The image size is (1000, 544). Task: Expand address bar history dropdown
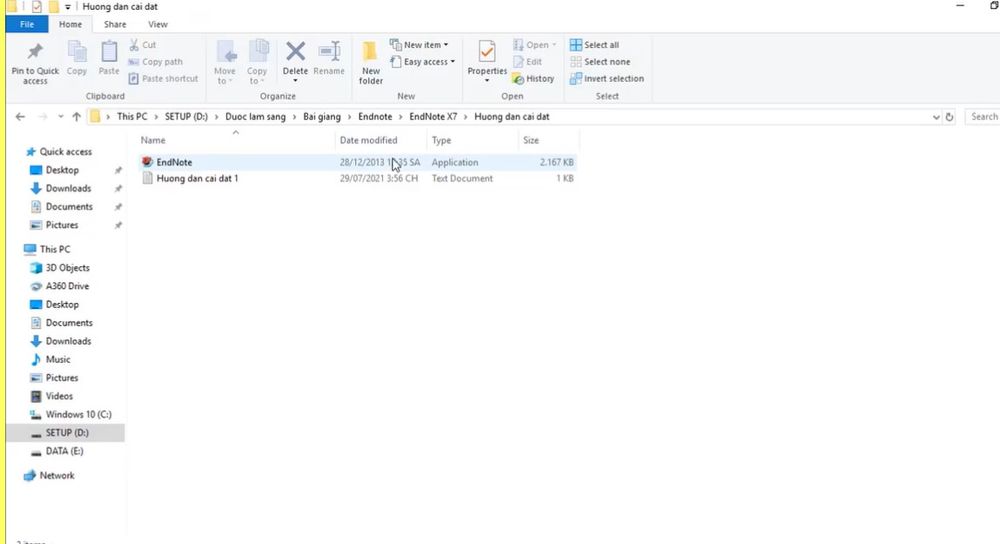[x=936, y=117]
